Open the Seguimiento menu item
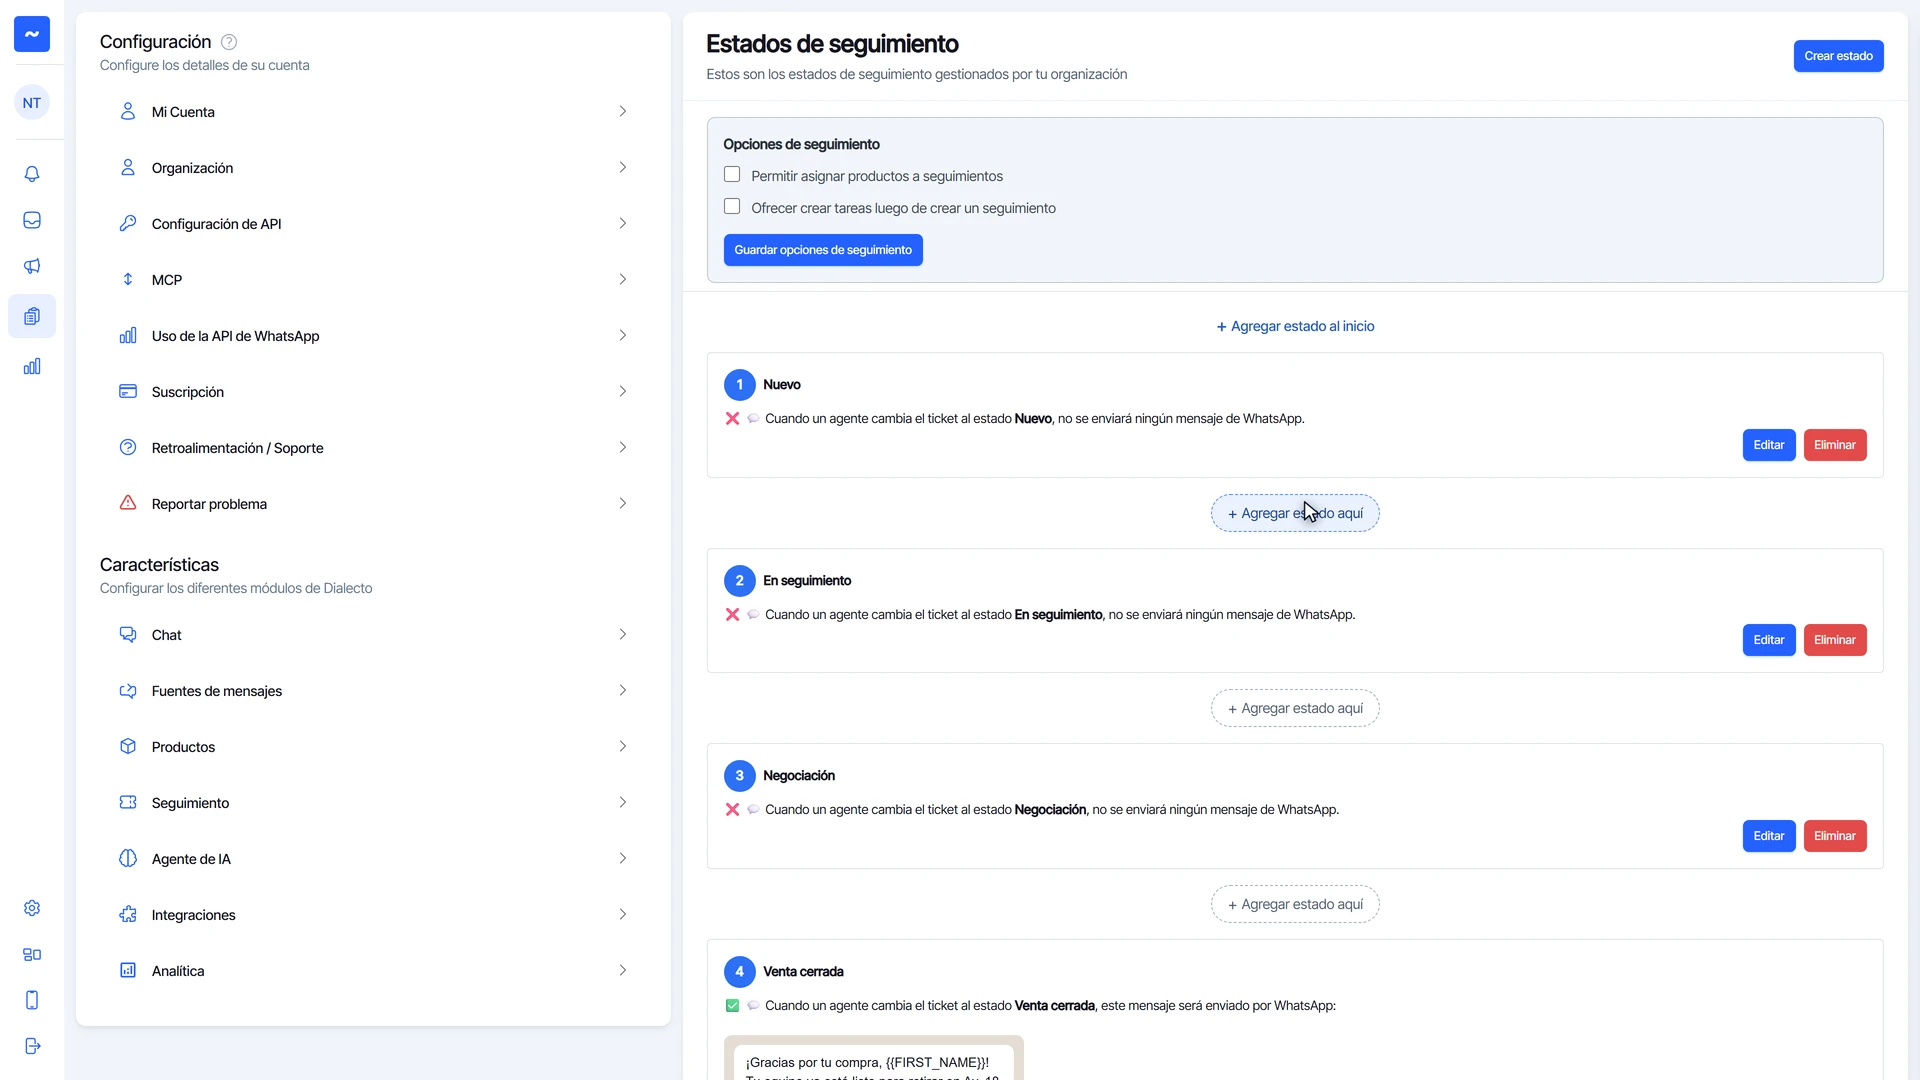The height and width of the screenshot is (1080, 1920). click(373, 803)
